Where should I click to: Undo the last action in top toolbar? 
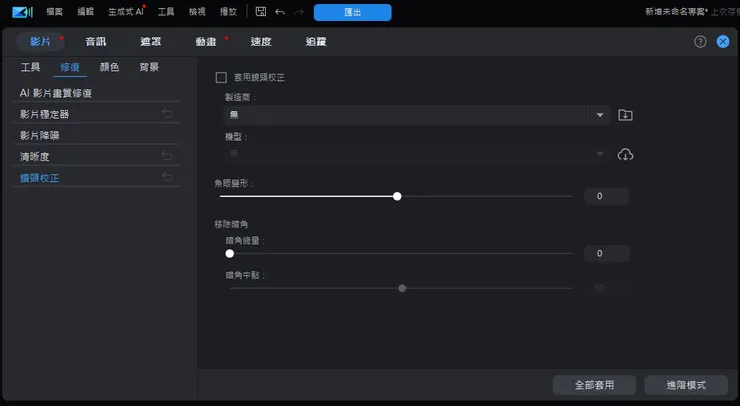click(x=280, y=12)
